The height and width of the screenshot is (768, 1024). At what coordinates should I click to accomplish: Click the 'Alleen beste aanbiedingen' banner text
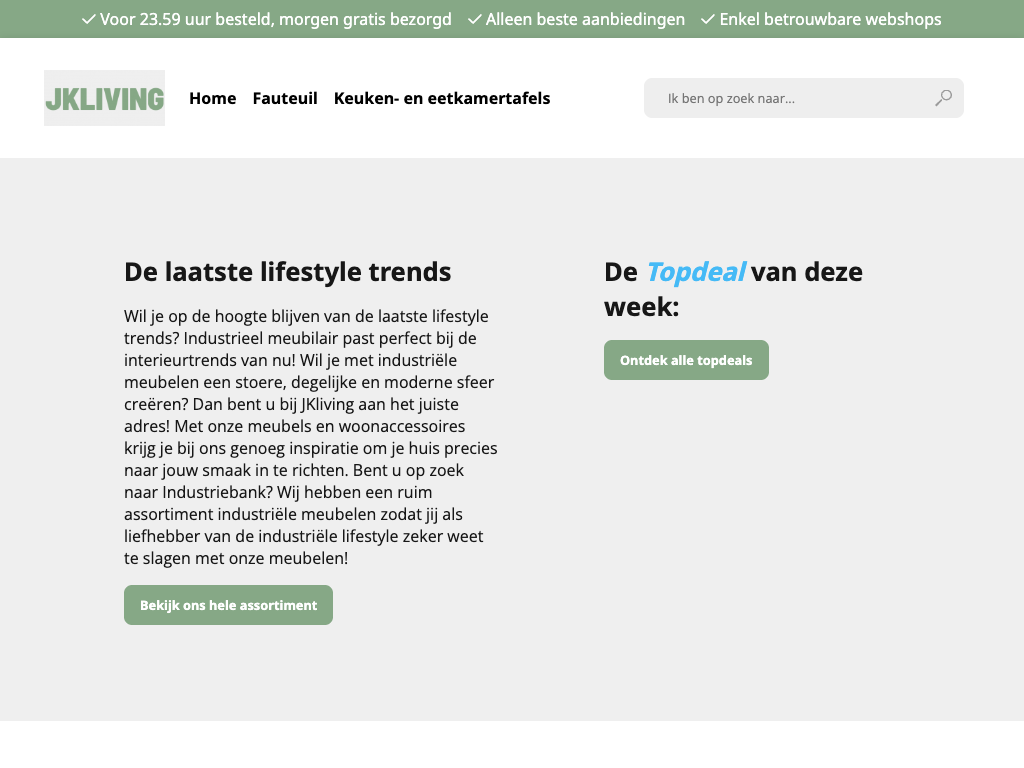585,19
